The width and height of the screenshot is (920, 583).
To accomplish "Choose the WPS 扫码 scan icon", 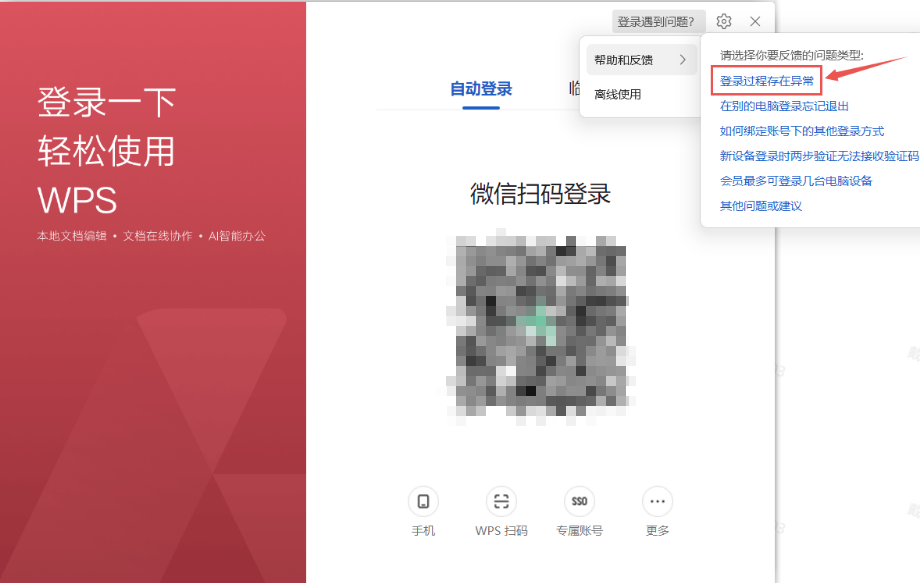I will (x=501, y=501).
